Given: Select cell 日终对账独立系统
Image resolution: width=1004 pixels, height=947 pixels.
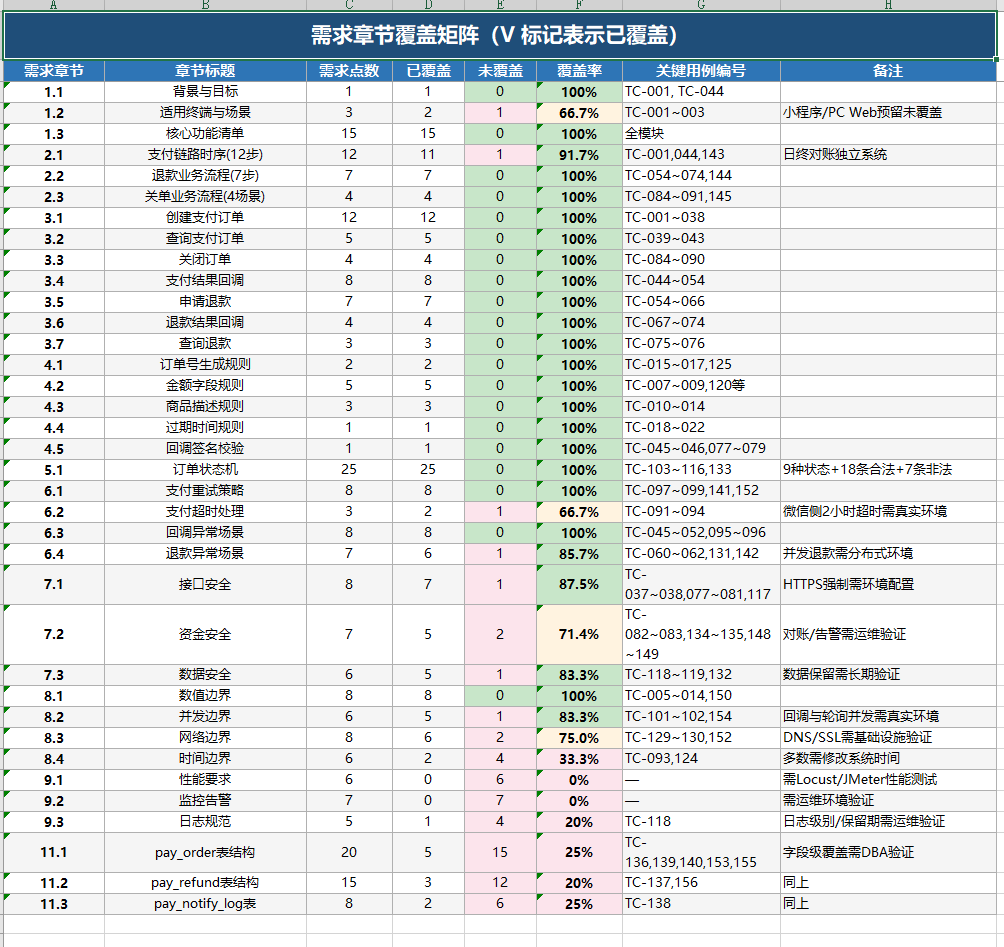Looking at the screenshot, I should click(888, 155).
